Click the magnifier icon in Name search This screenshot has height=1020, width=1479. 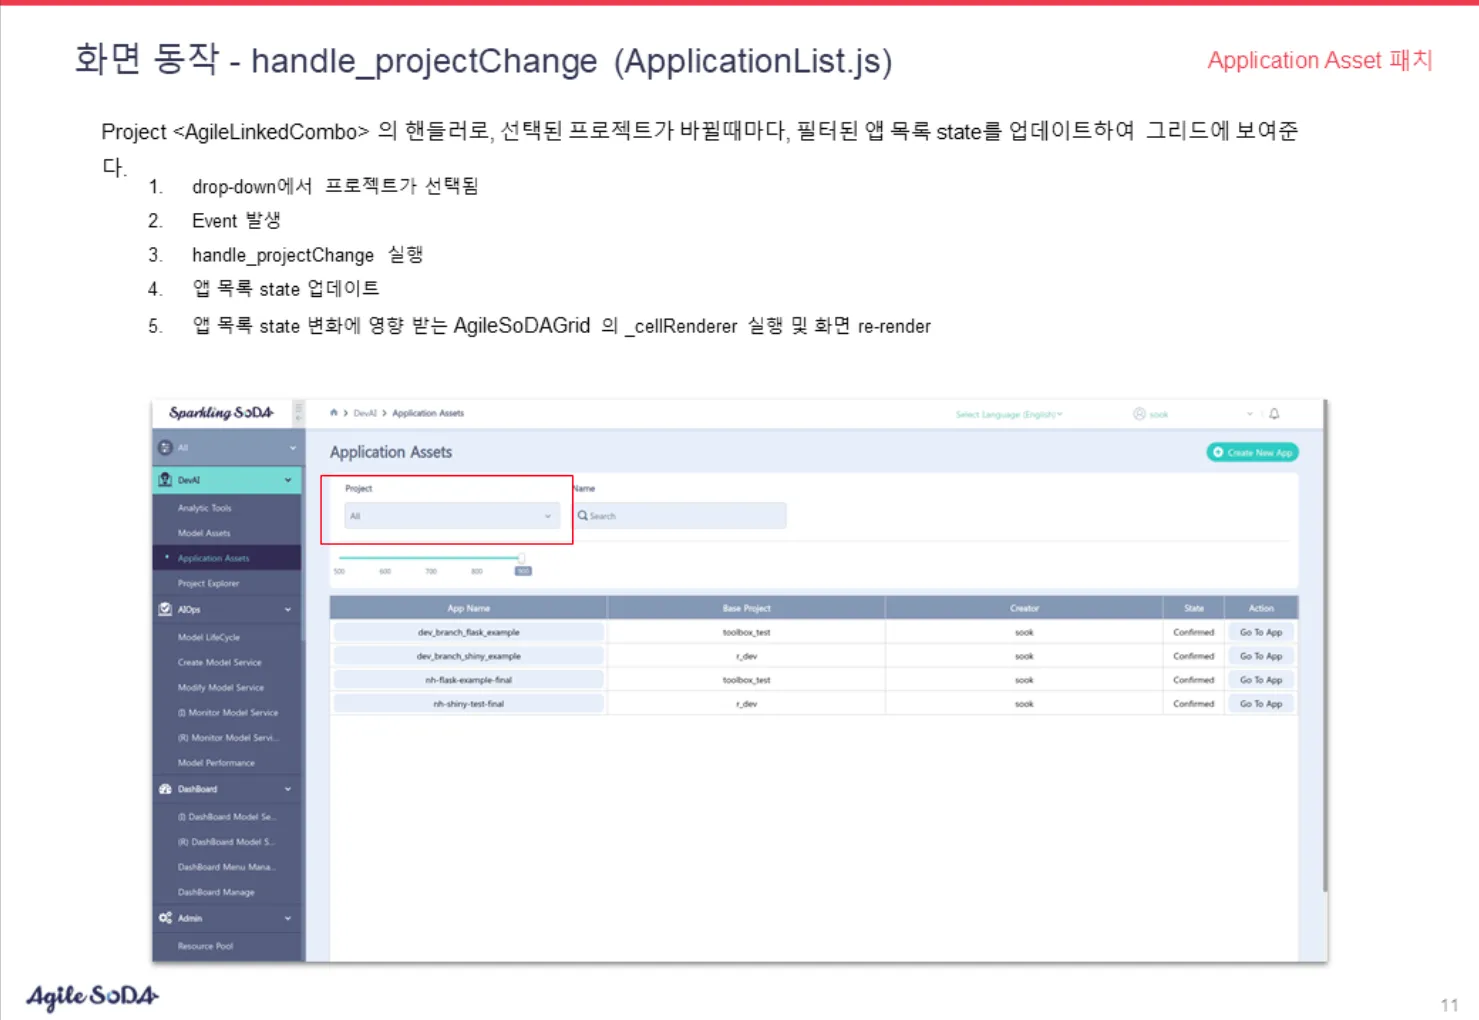tap(582, 516)
